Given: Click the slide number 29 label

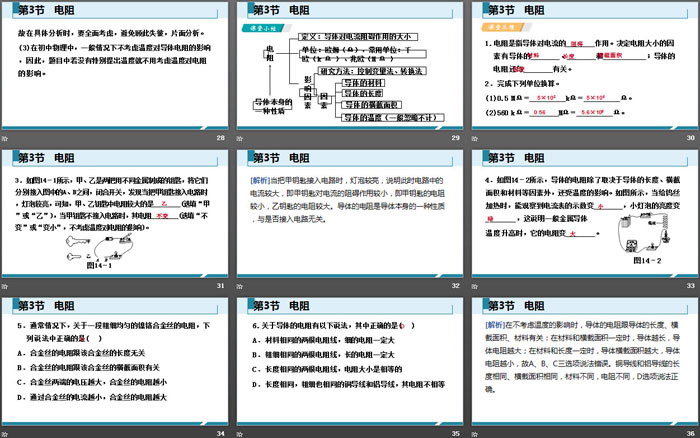Looking at the screenshot, I should pyautogui.click(x=455, y=138).
